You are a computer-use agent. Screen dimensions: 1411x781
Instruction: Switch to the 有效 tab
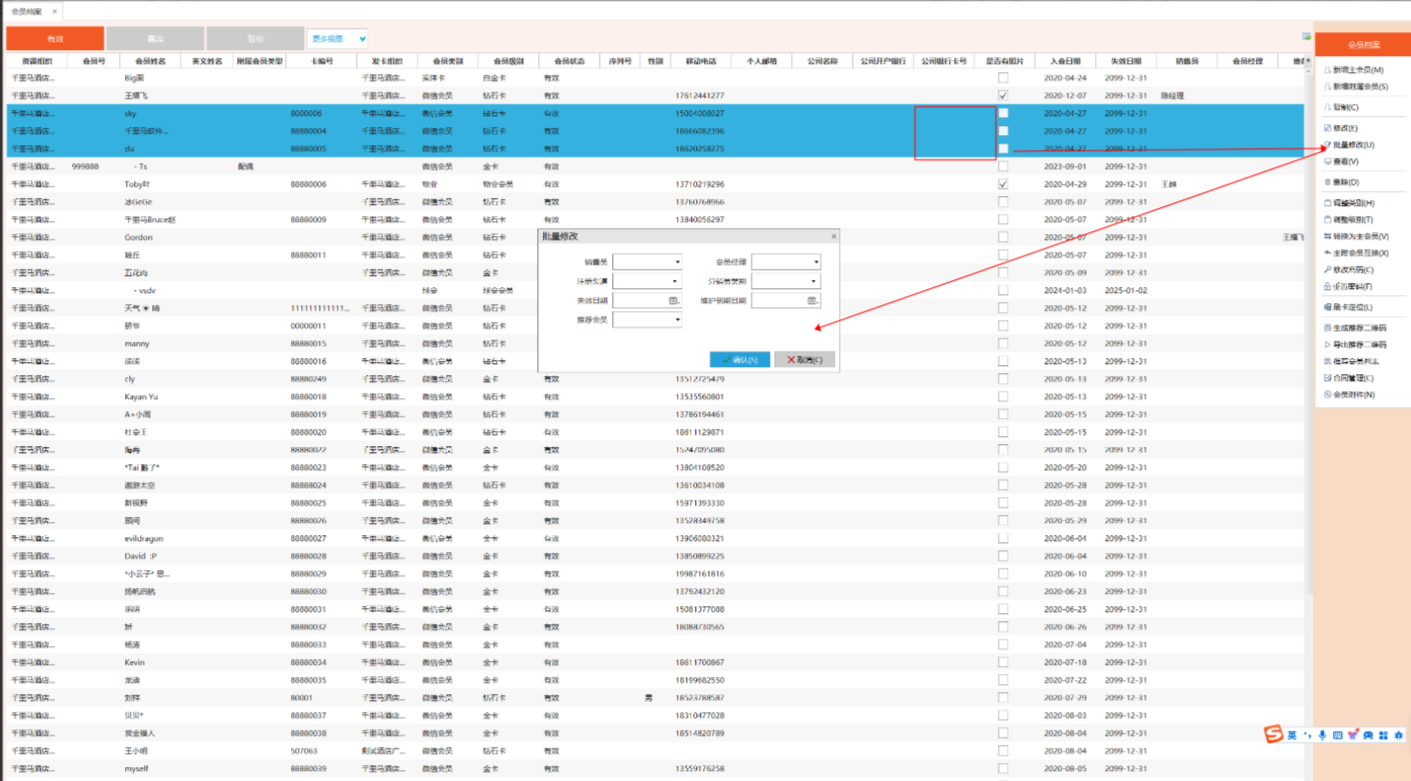click(x=55, y=39)
